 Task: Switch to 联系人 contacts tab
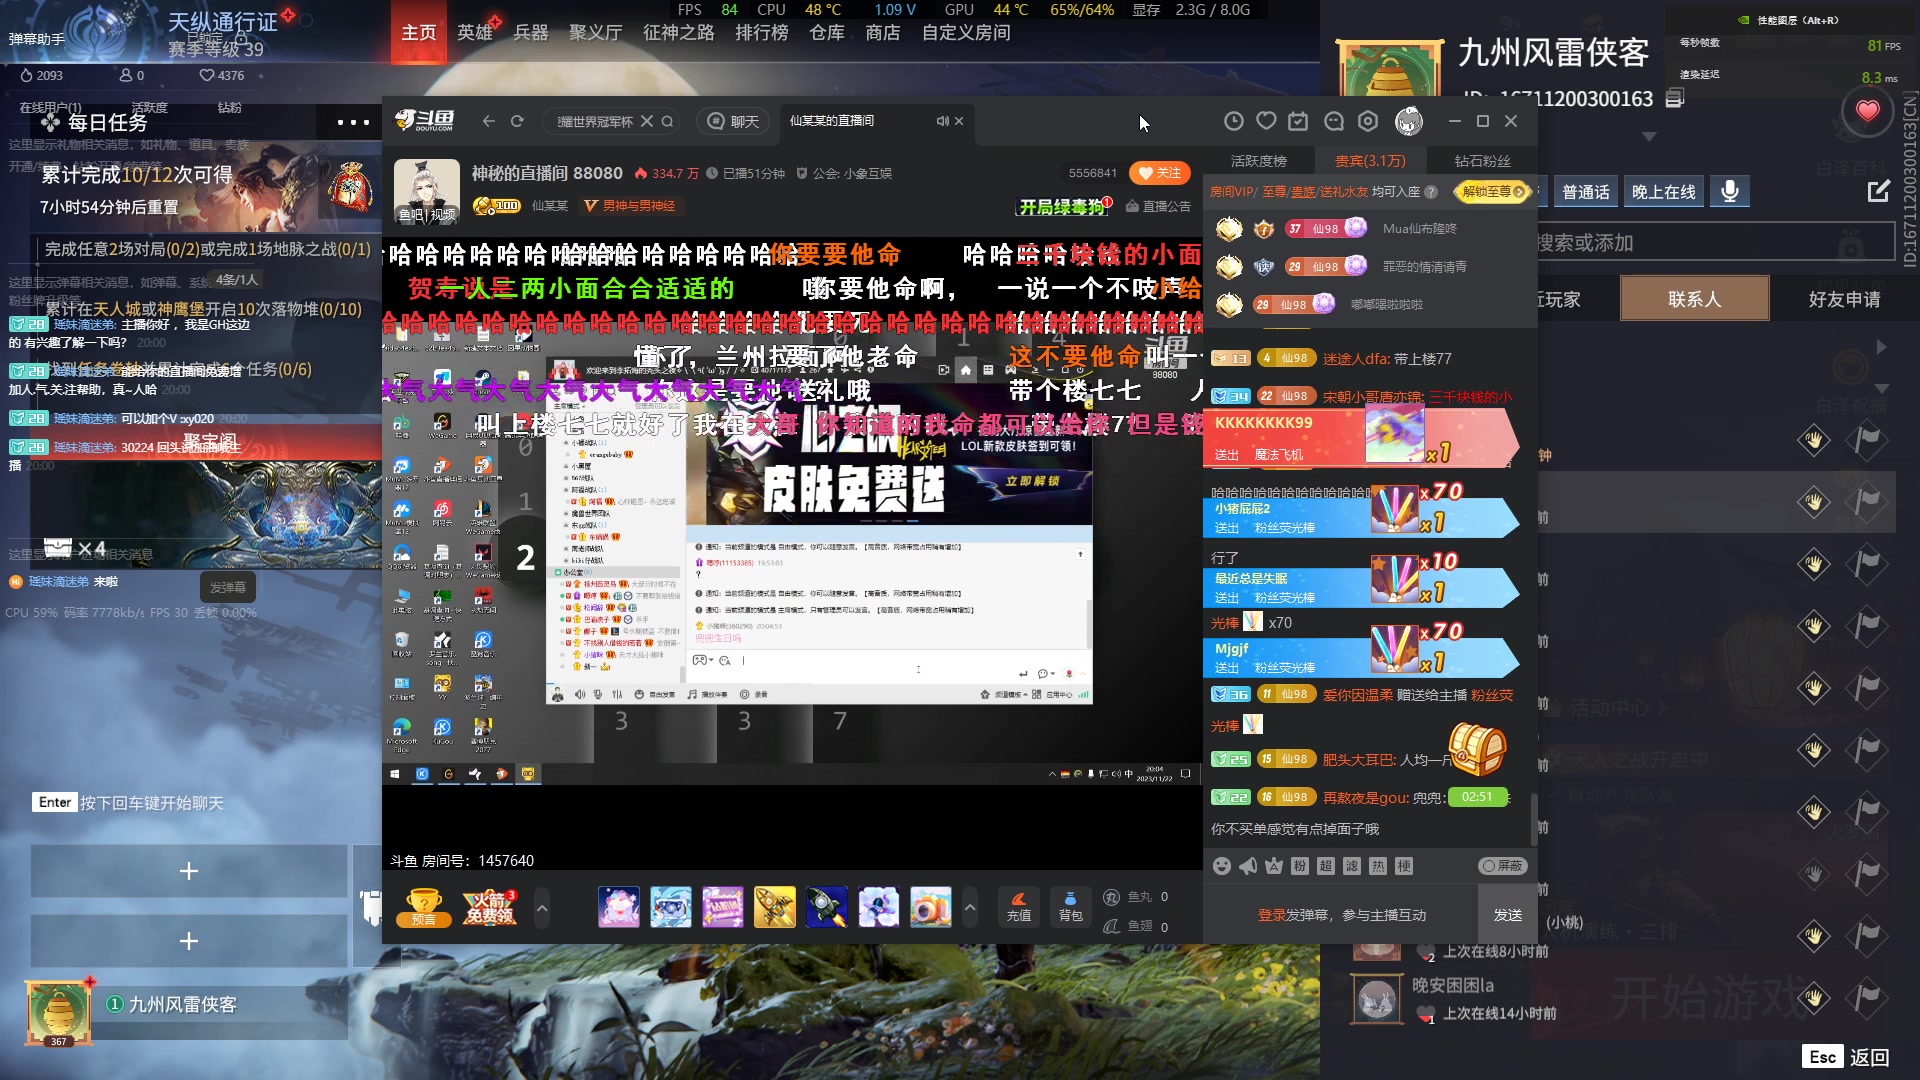coord(1694,299)
